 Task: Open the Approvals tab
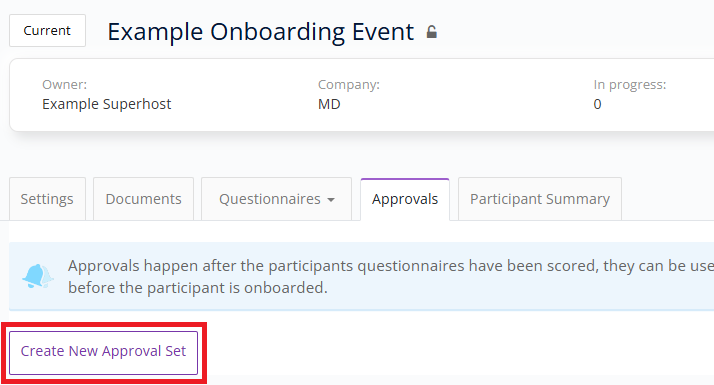click(x=405, y=199)
